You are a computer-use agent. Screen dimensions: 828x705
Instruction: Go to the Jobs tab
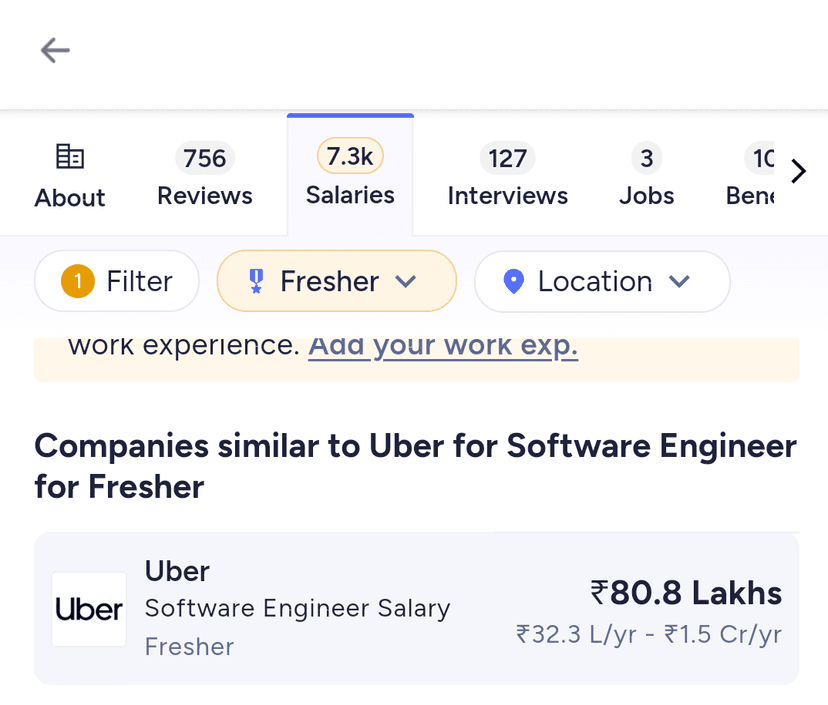(646, 176)
